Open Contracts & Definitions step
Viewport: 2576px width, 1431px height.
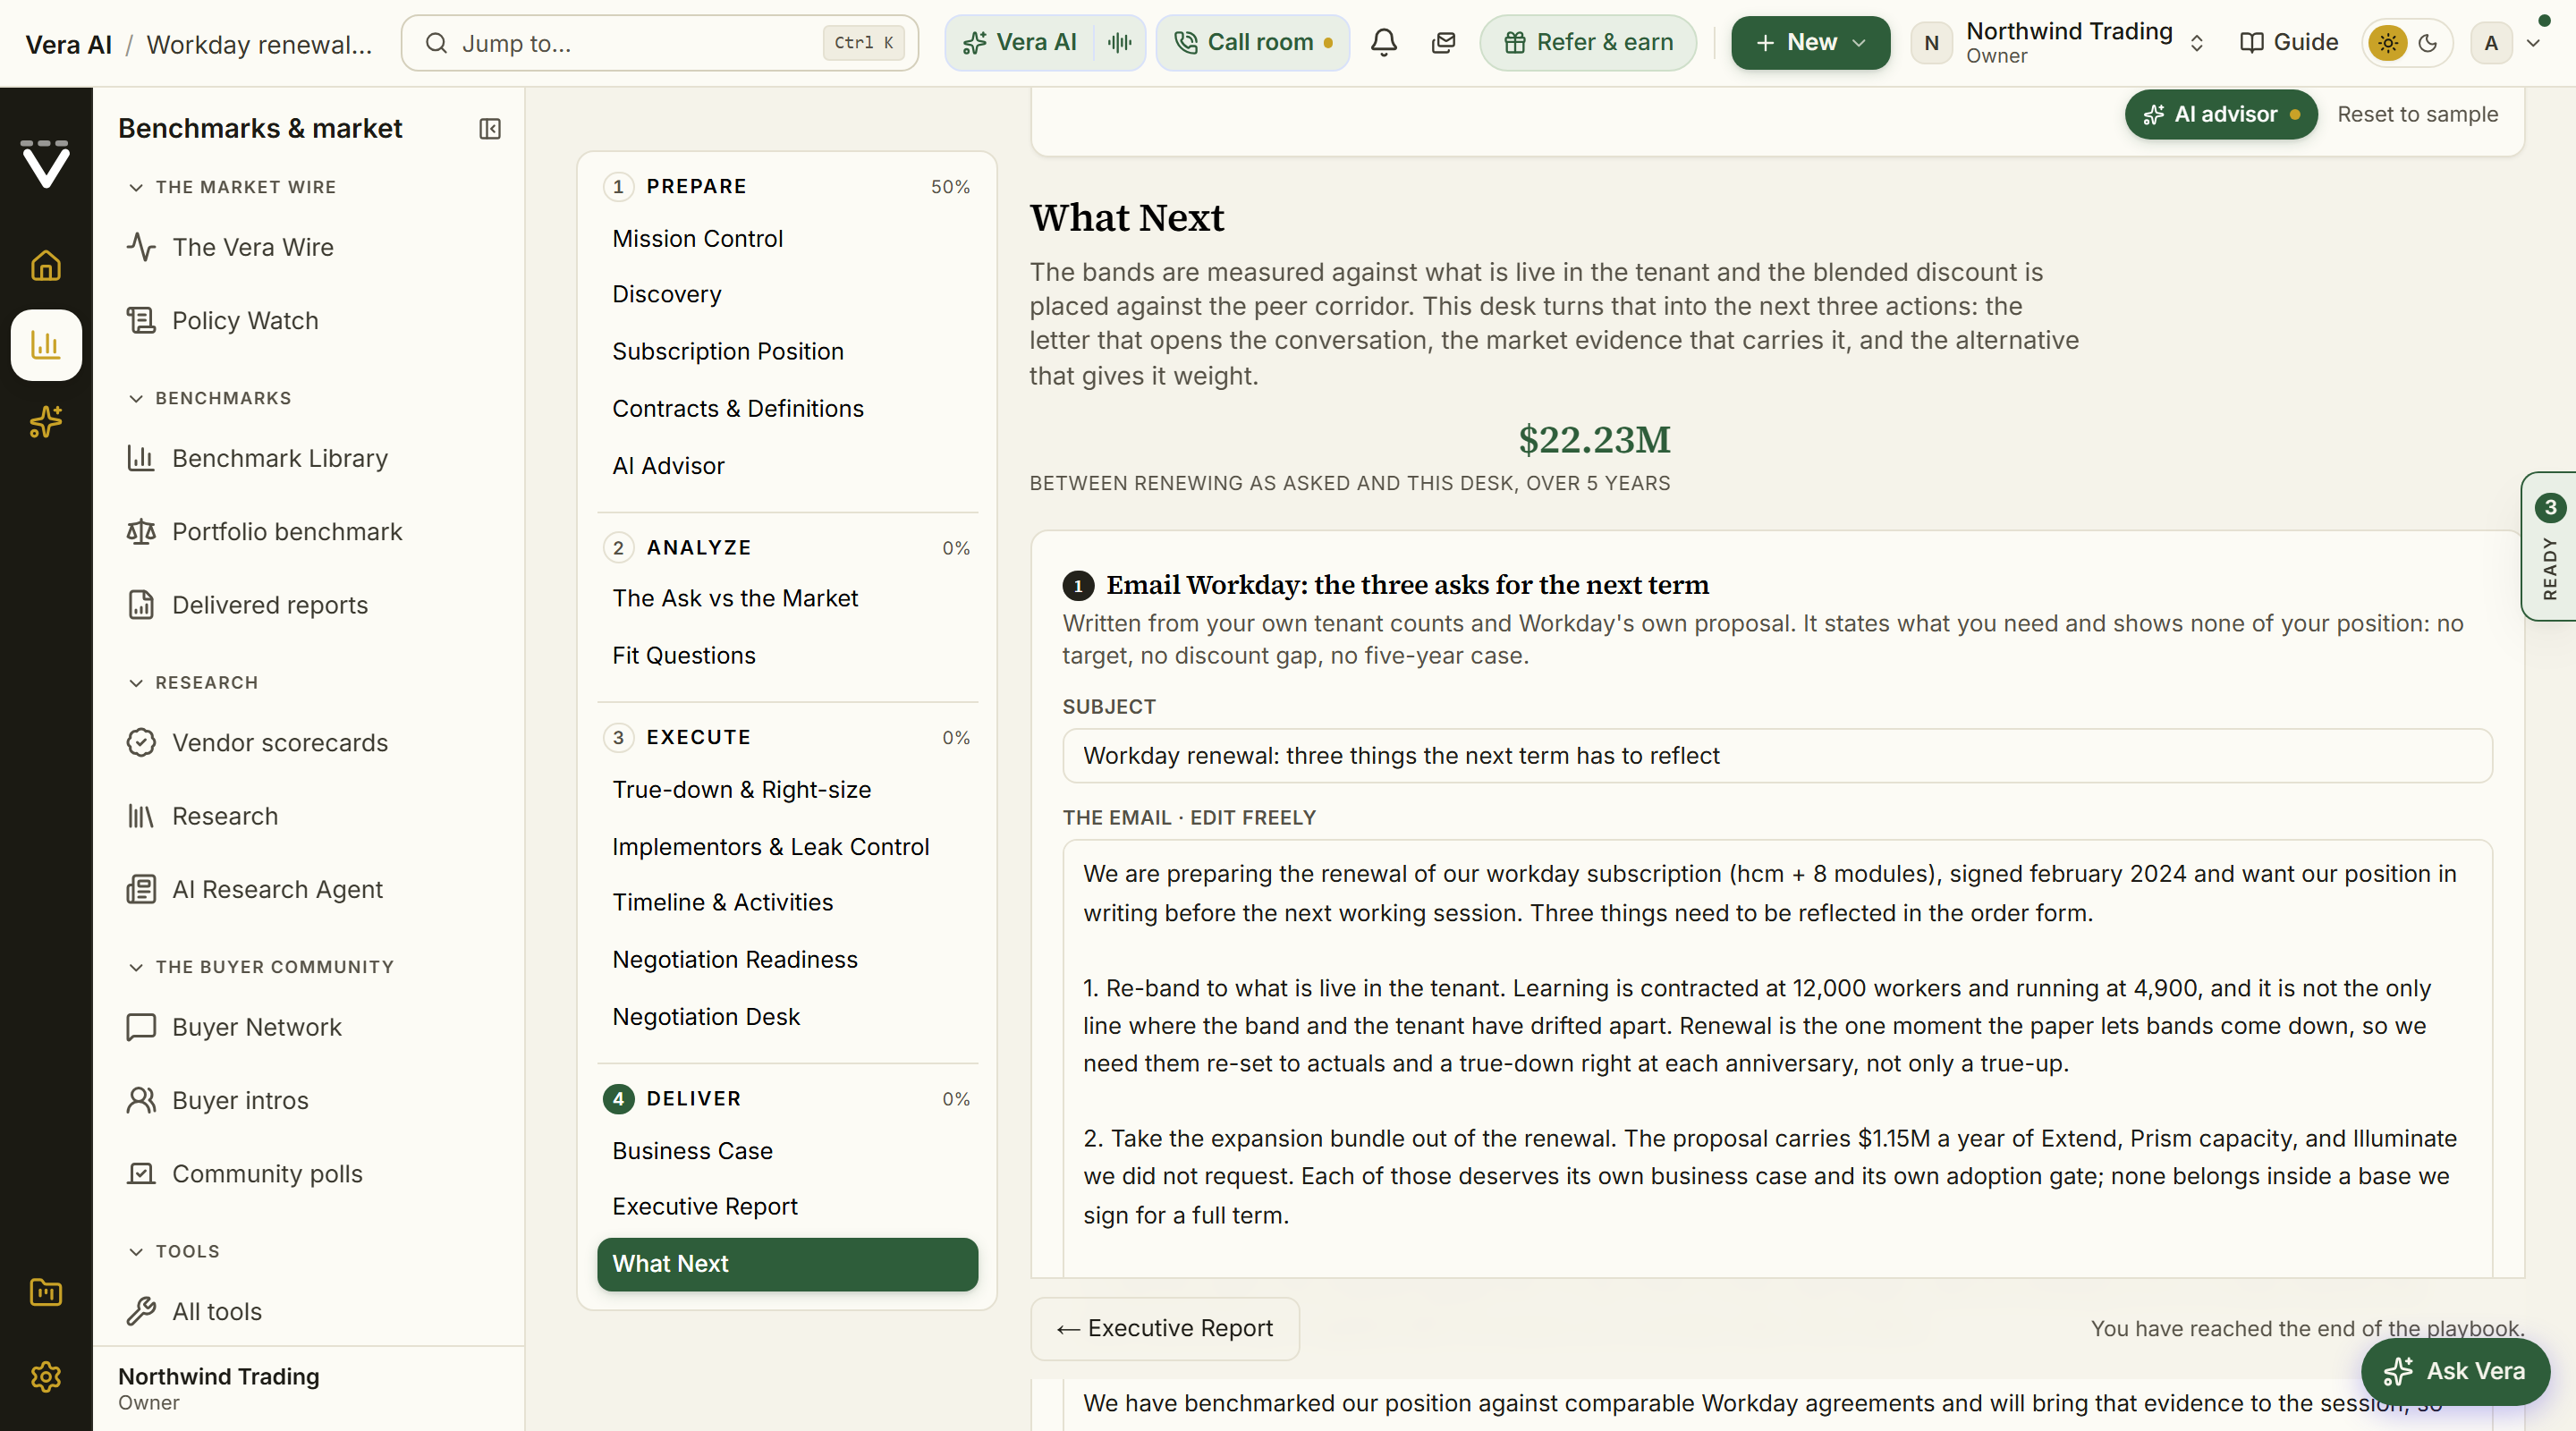tap(787, 408)
